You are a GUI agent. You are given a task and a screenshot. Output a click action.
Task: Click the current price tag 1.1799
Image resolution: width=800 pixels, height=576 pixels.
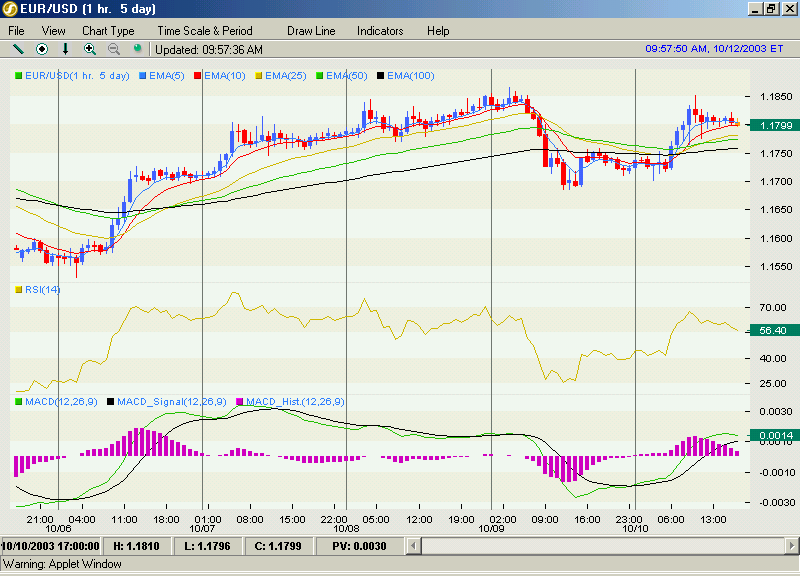pos(775,126)
